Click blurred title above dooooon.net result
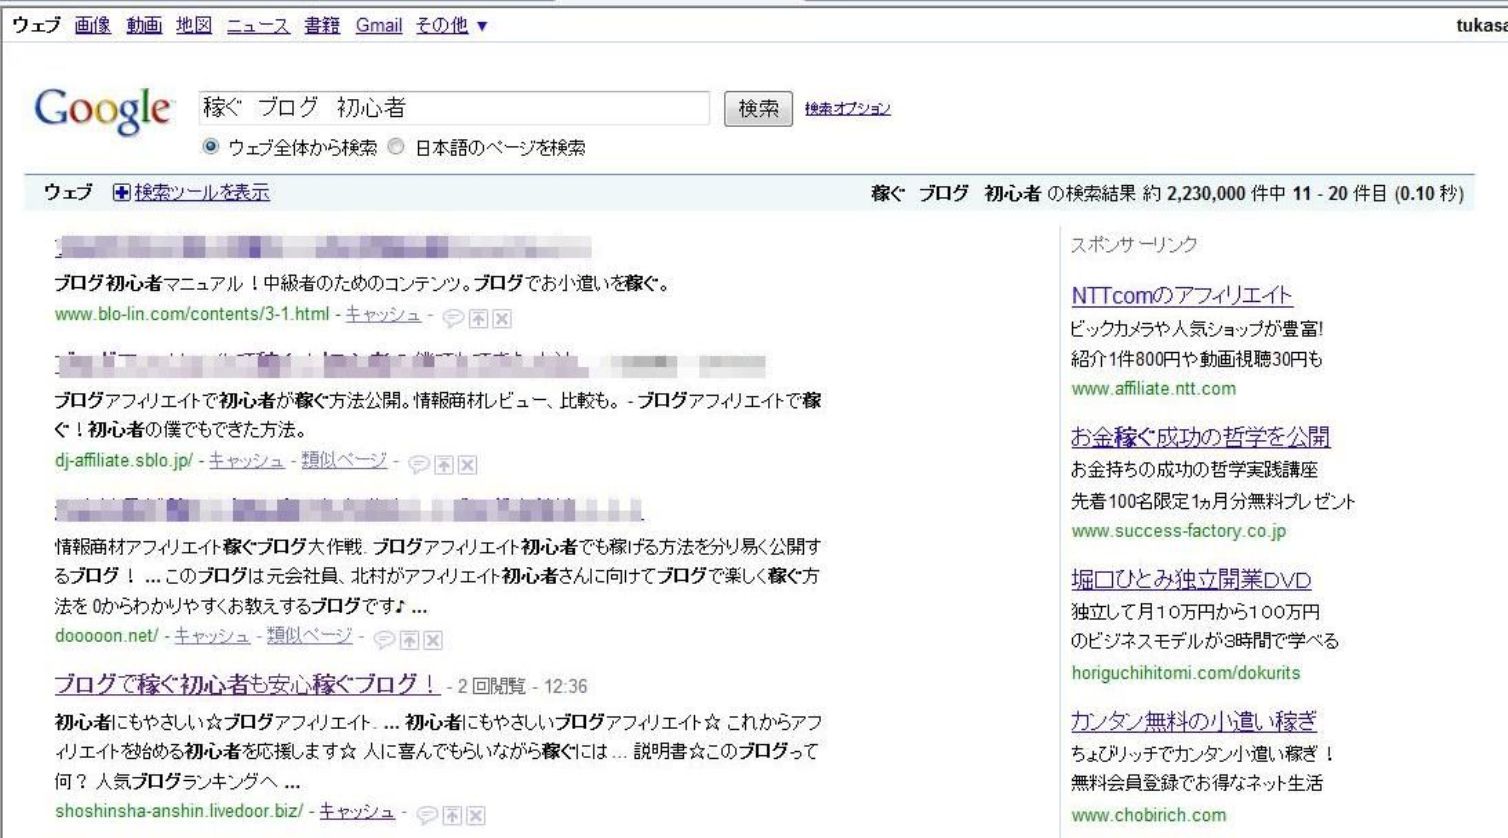This screenshot has height=838, width=1508. [x=349, y=509]
